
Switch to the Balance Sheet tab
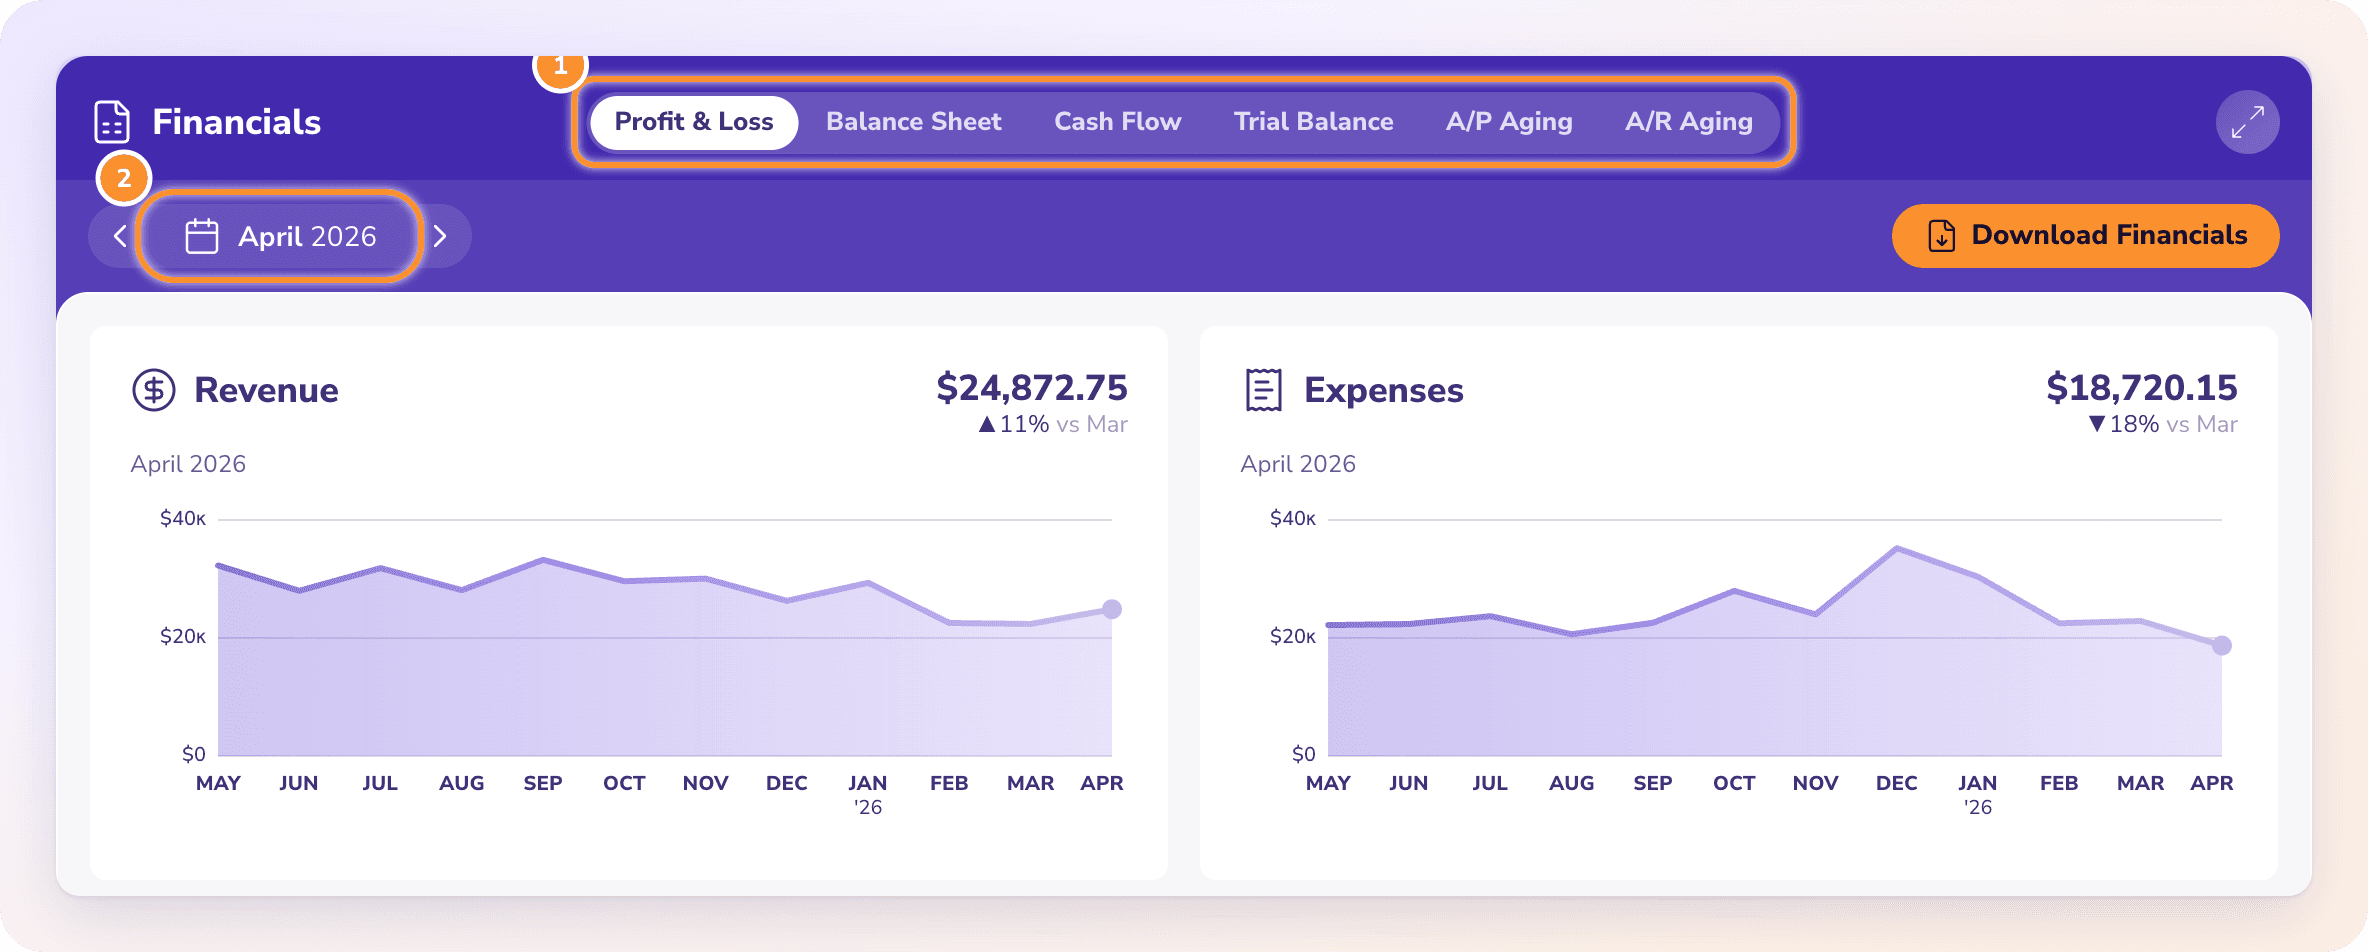tap(913, 122)
